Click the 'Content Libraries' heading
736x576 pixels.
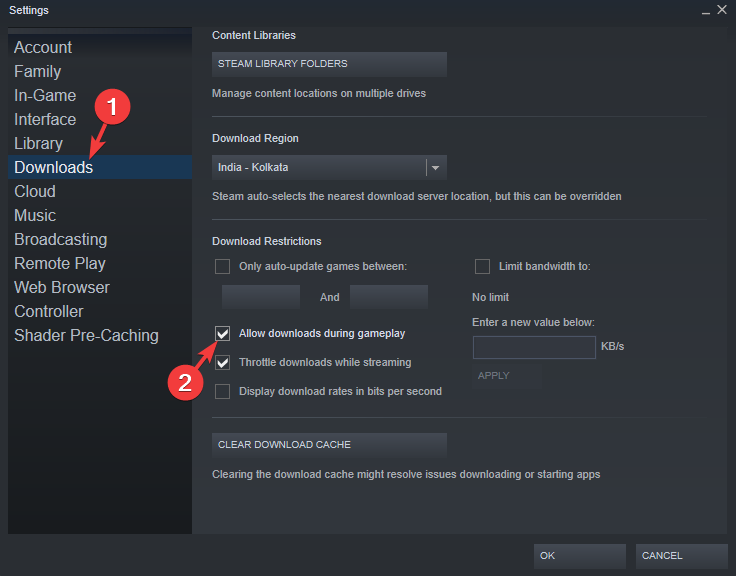[254, 35]
